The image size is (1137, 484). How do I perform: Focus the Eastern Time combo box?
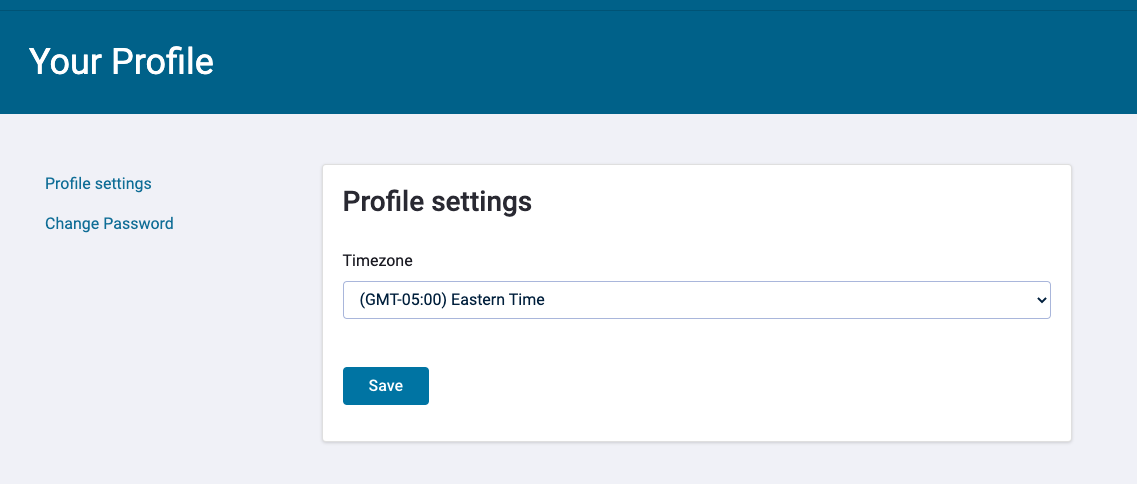[696, 300]
